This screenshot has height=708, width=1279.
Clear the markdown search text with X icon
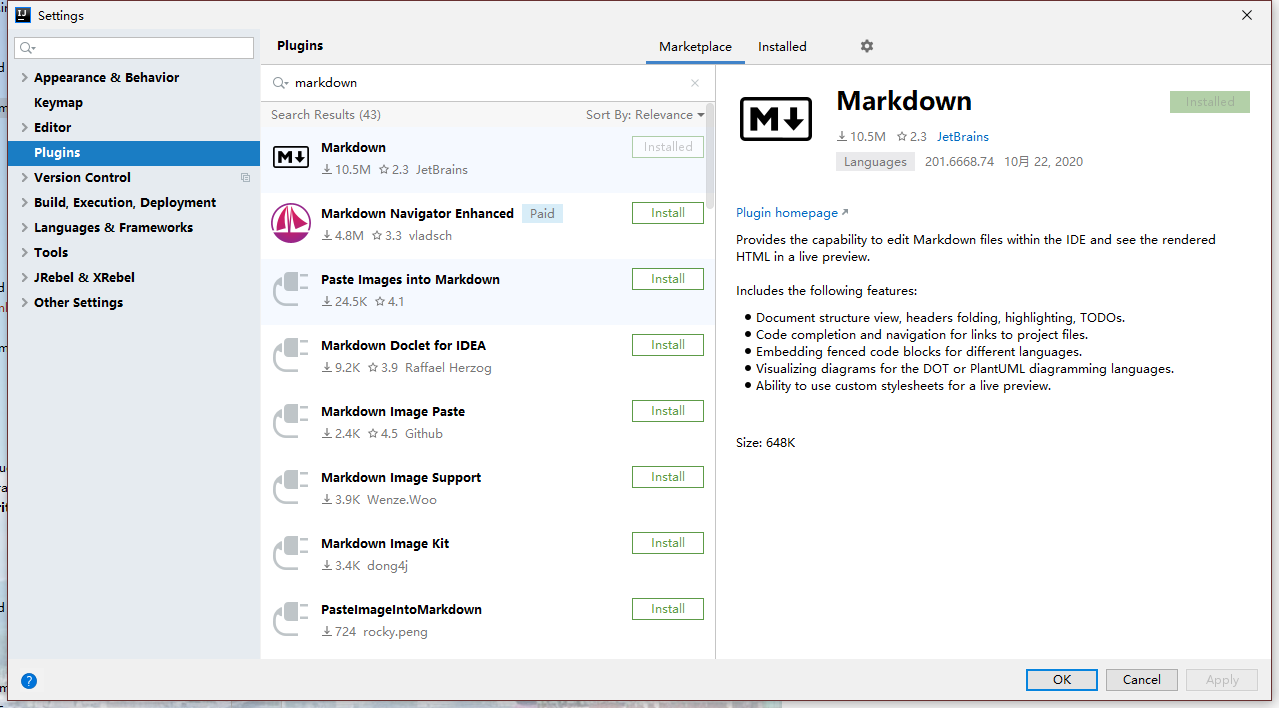click(695, 83)
